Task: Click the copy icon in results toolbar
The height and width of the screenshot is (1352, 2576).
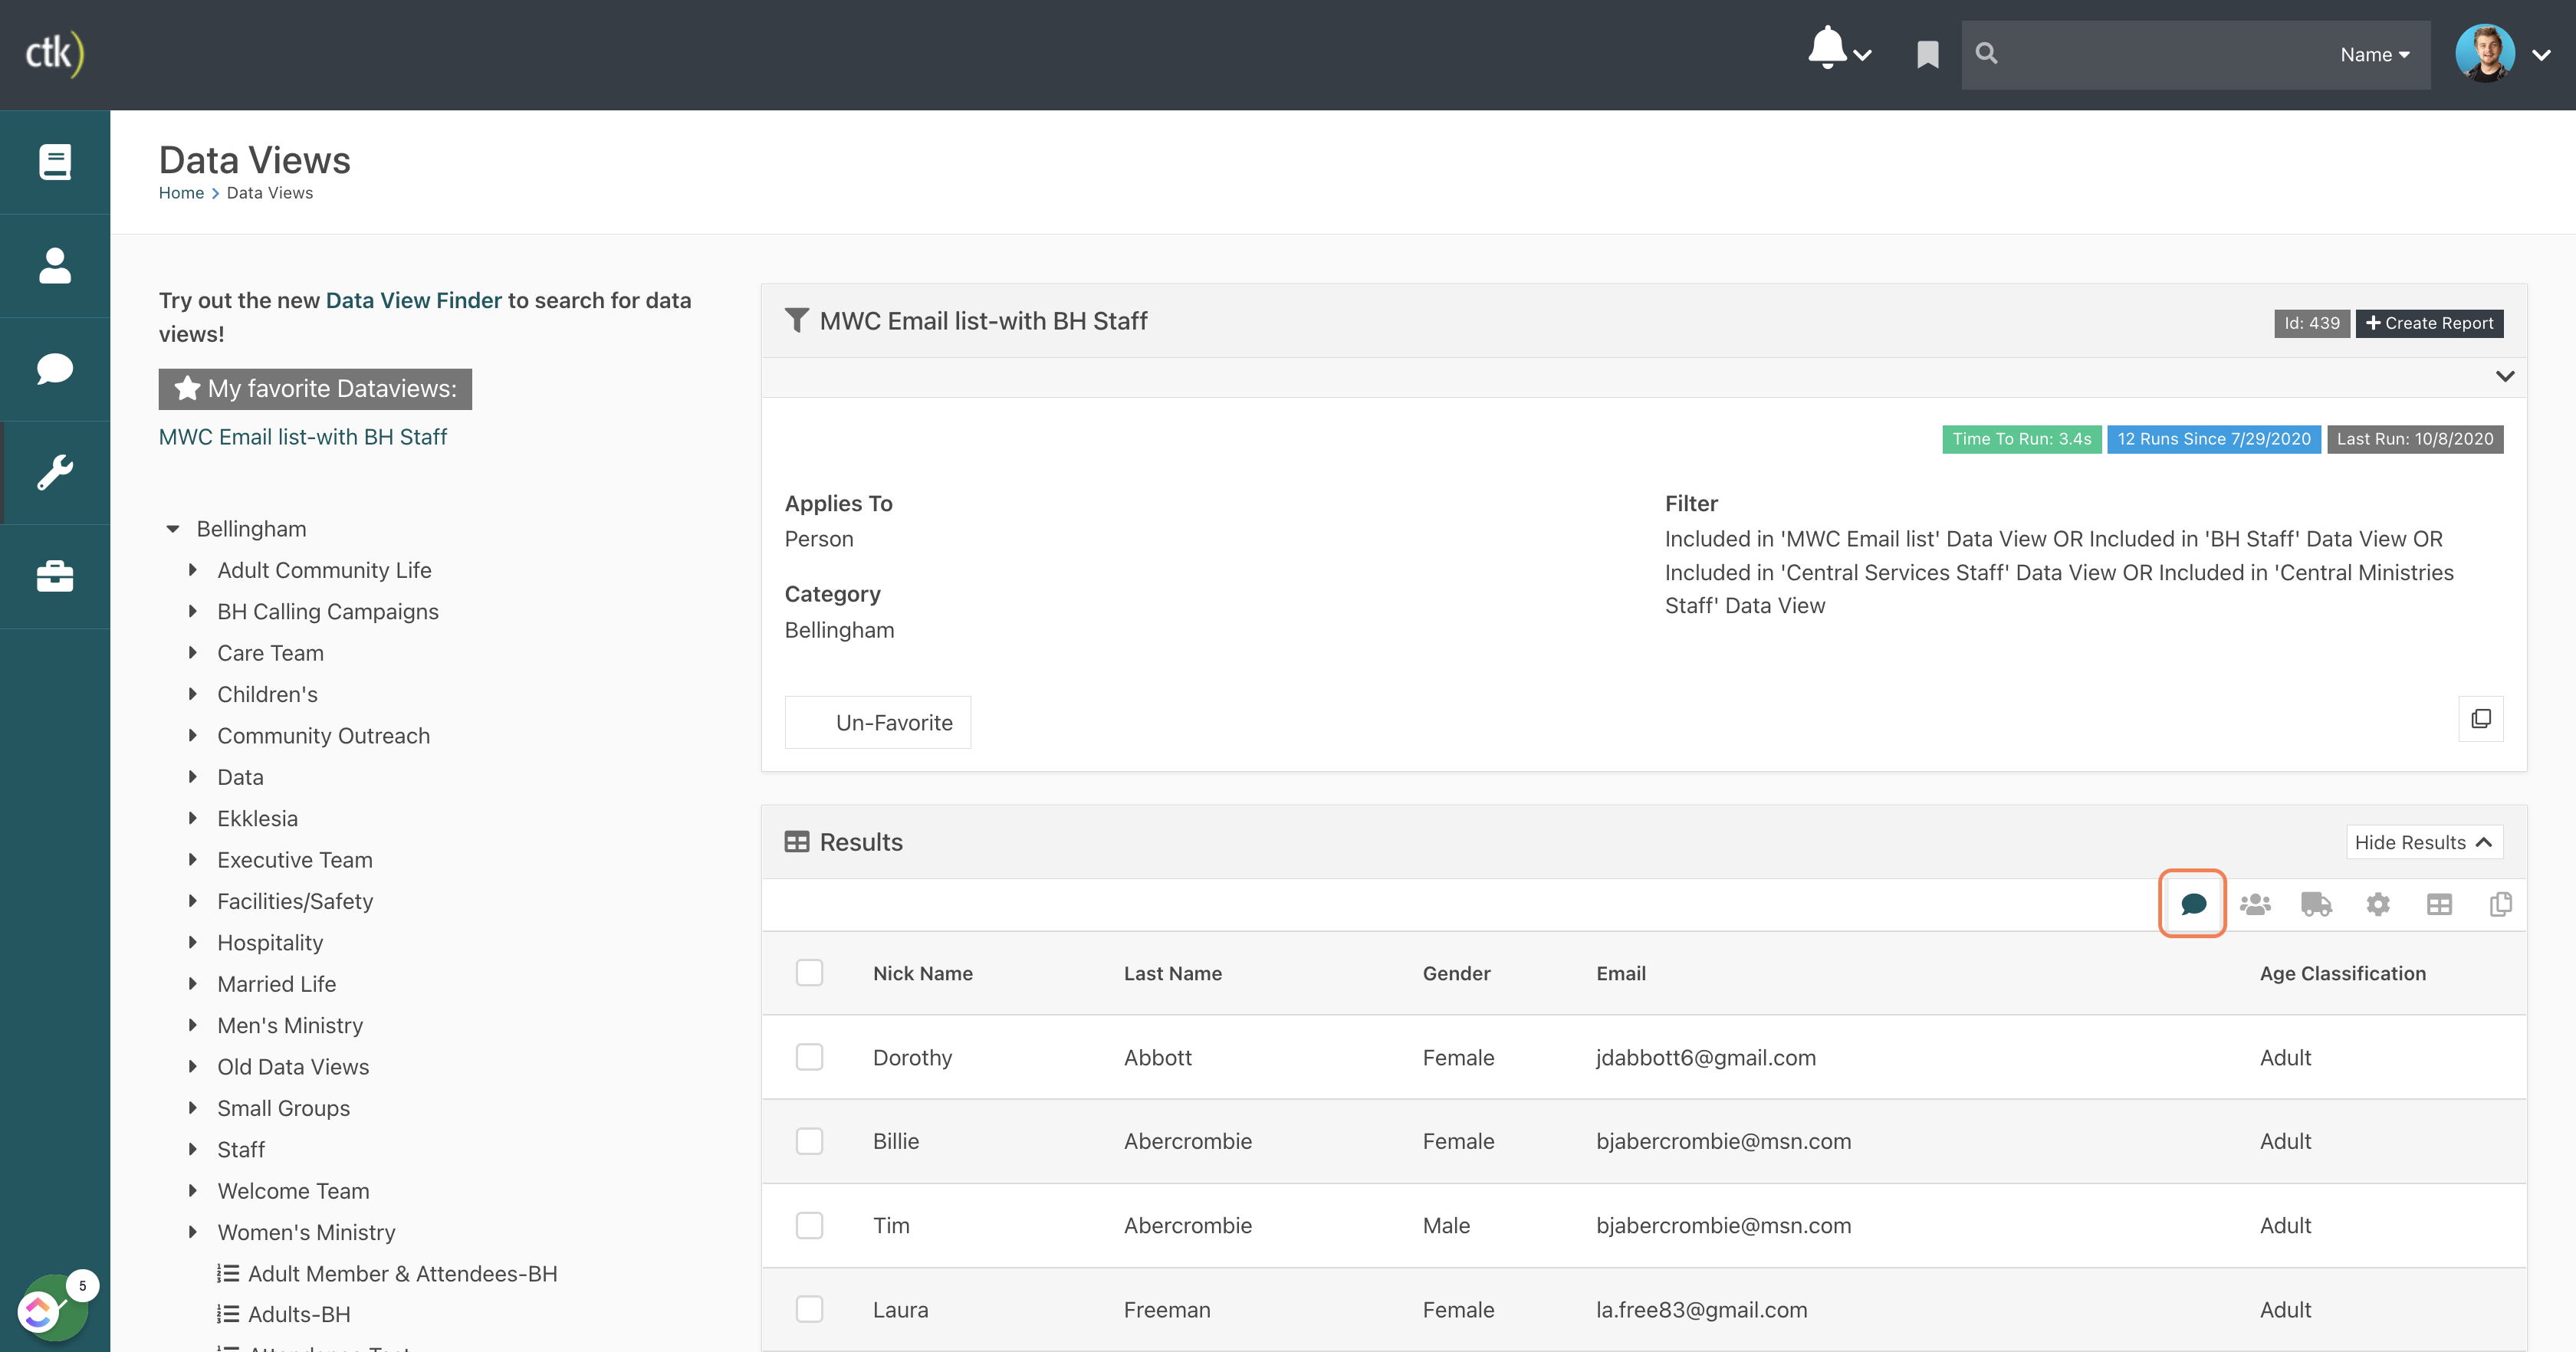Action: (2500, 904)
